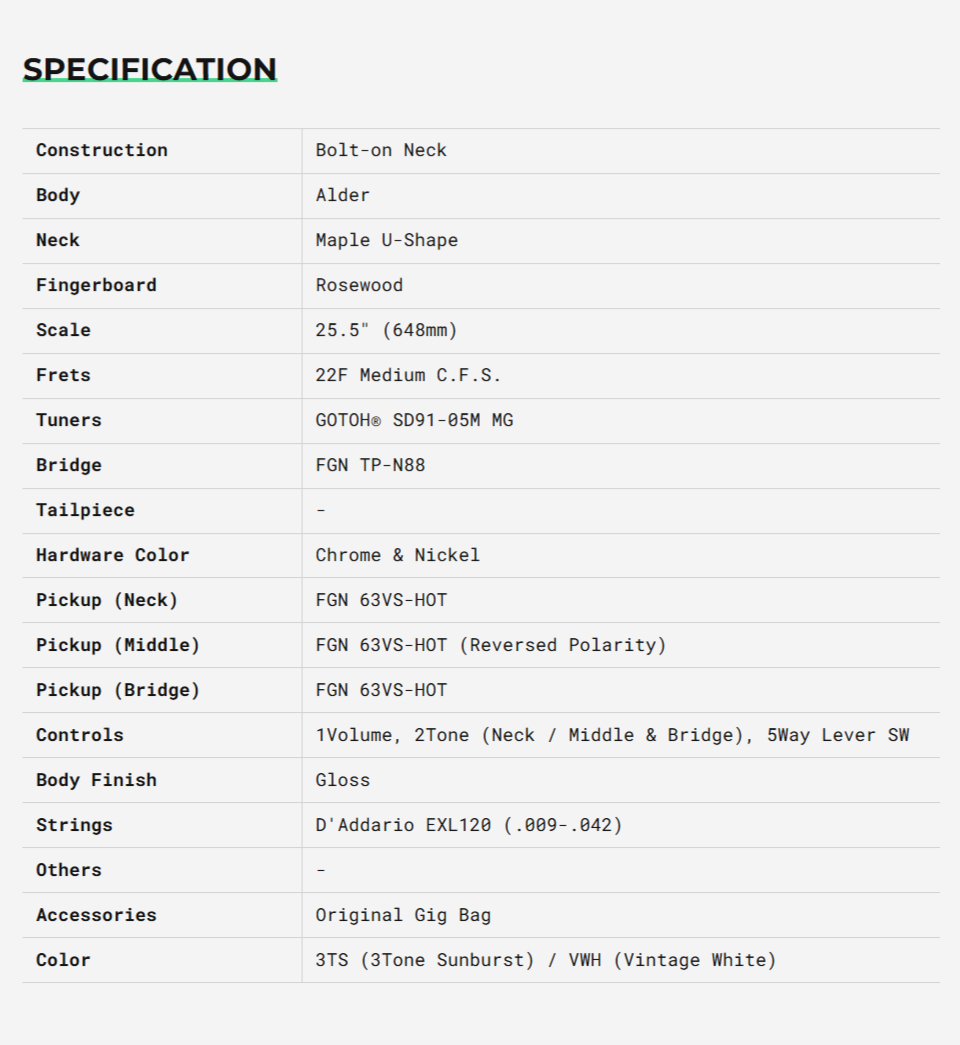The width and height of the screenshot is (960, 1045).
Task: Click the 5Way Lever SW controls text
Action: pos(838,735)
